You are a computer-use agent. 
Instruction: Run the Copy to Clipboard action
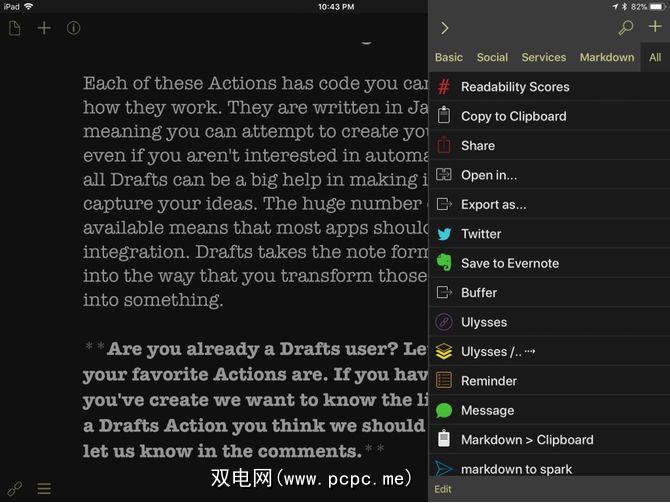click(x=549, y=116)
